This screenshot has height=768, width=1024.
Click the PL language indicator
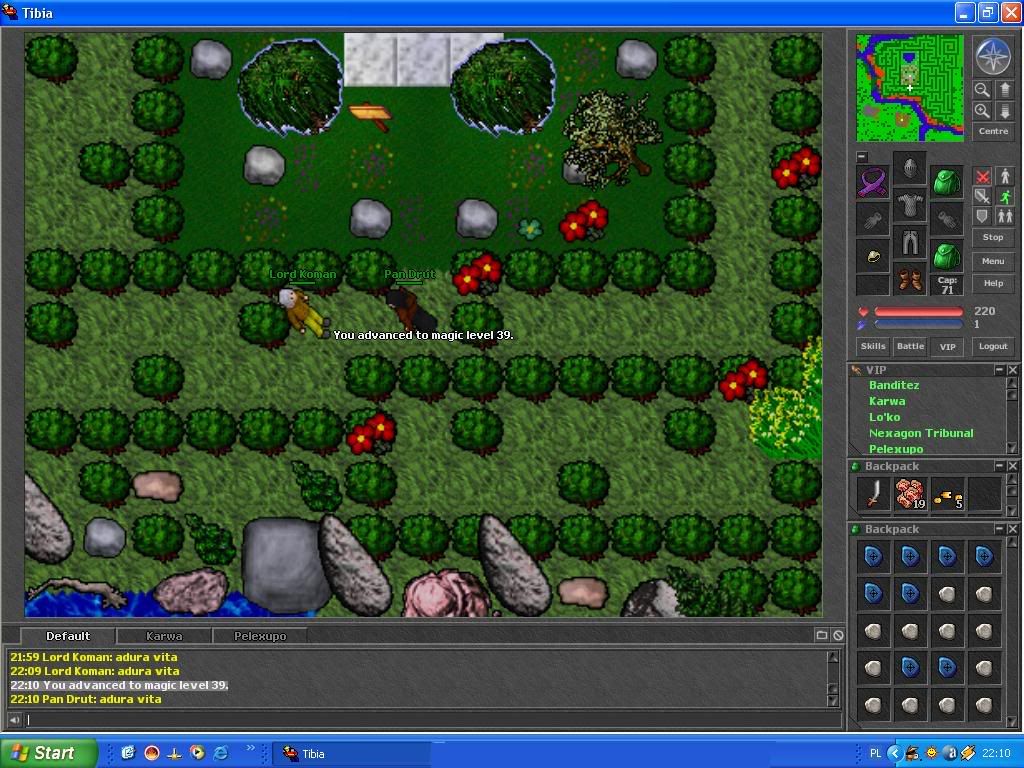(875, 753)
